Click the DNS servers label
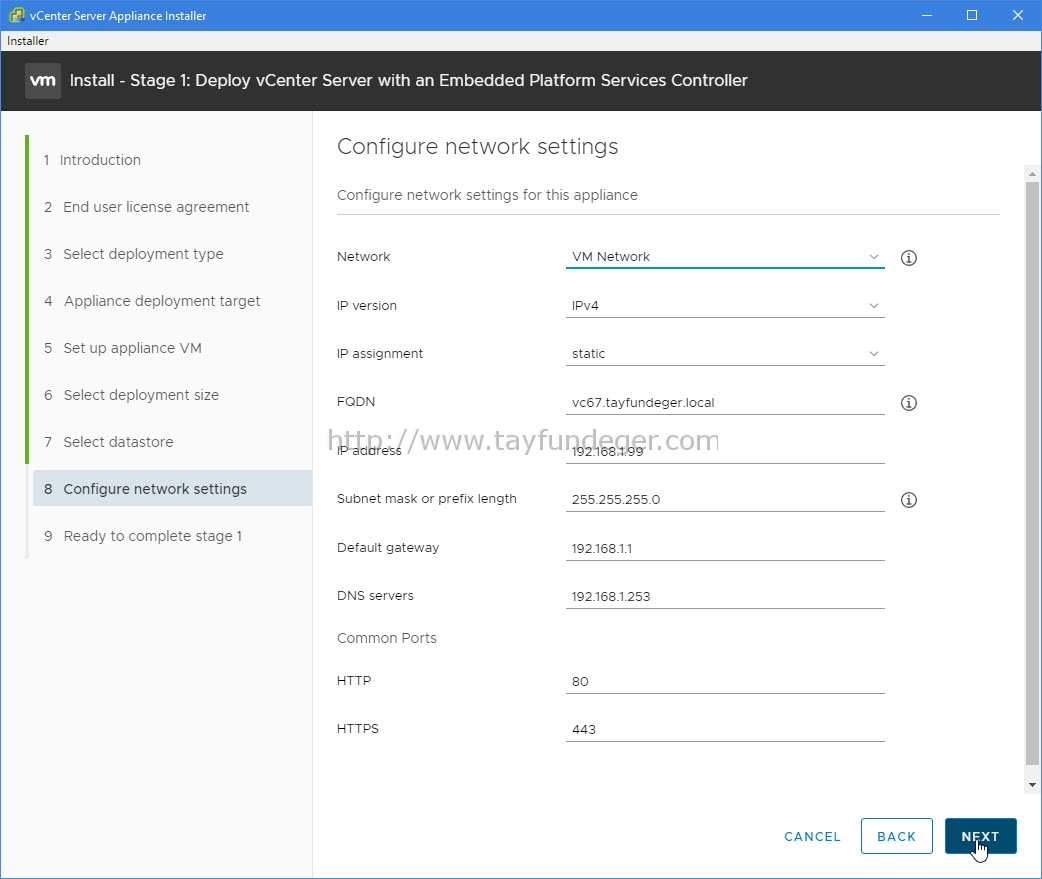Viewport: 1042px width, 879px height. [x=375, y=596]
